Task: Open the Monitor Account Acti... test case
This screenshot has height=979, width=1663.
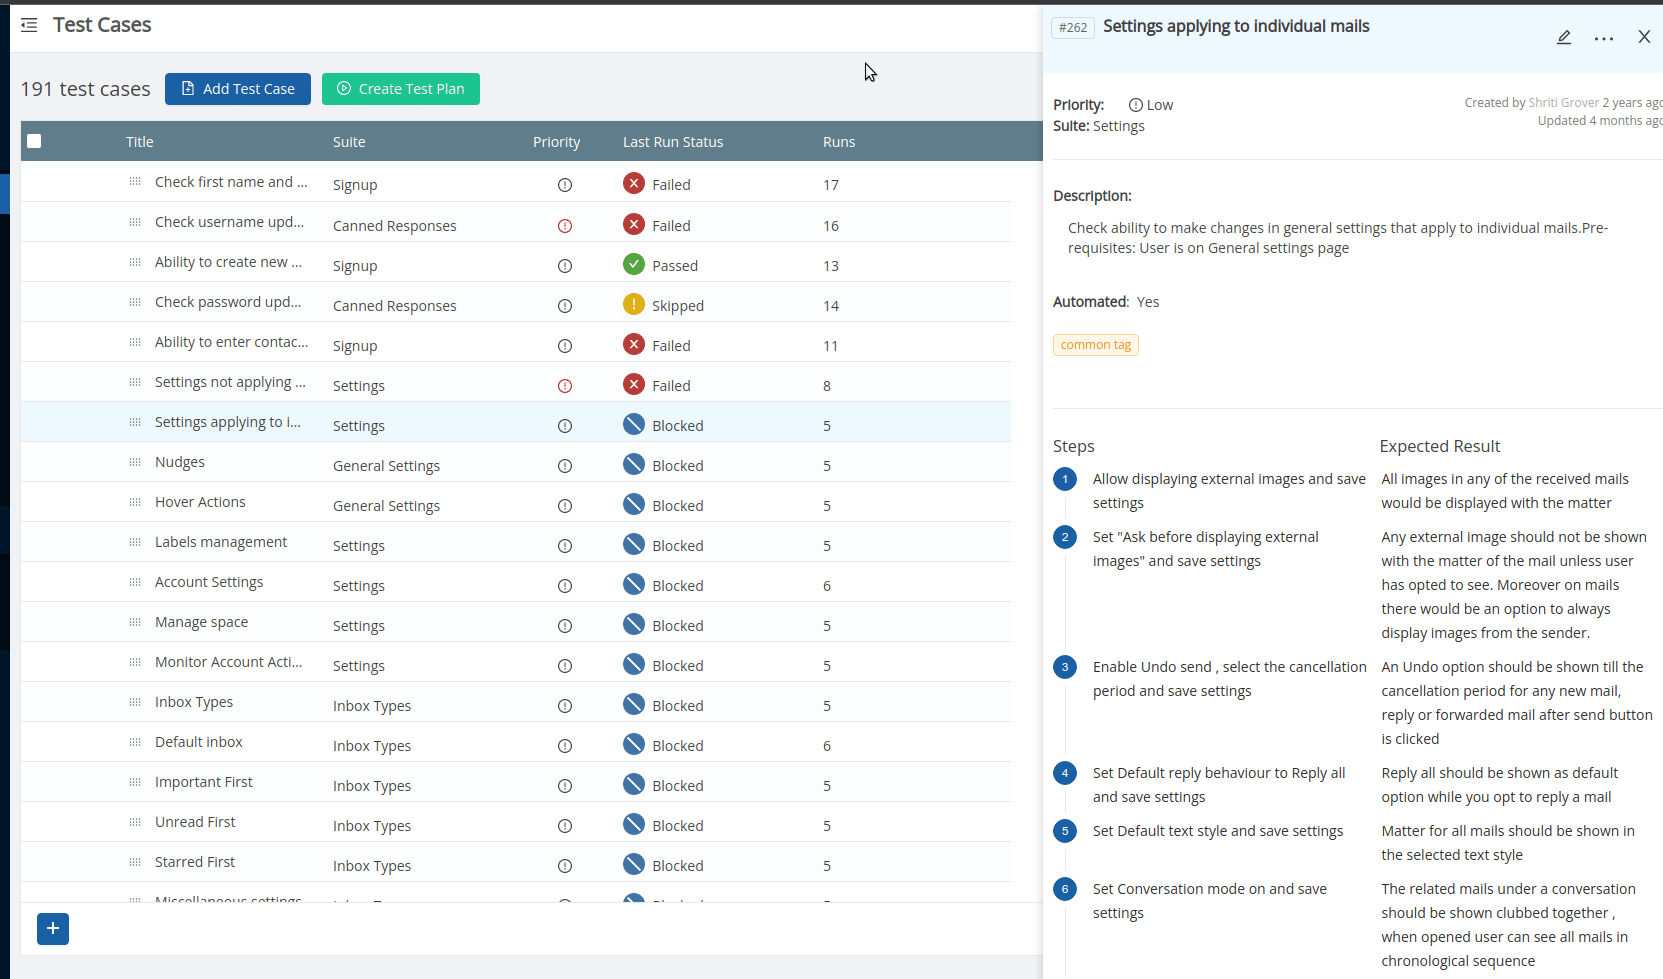Action: 228,662
